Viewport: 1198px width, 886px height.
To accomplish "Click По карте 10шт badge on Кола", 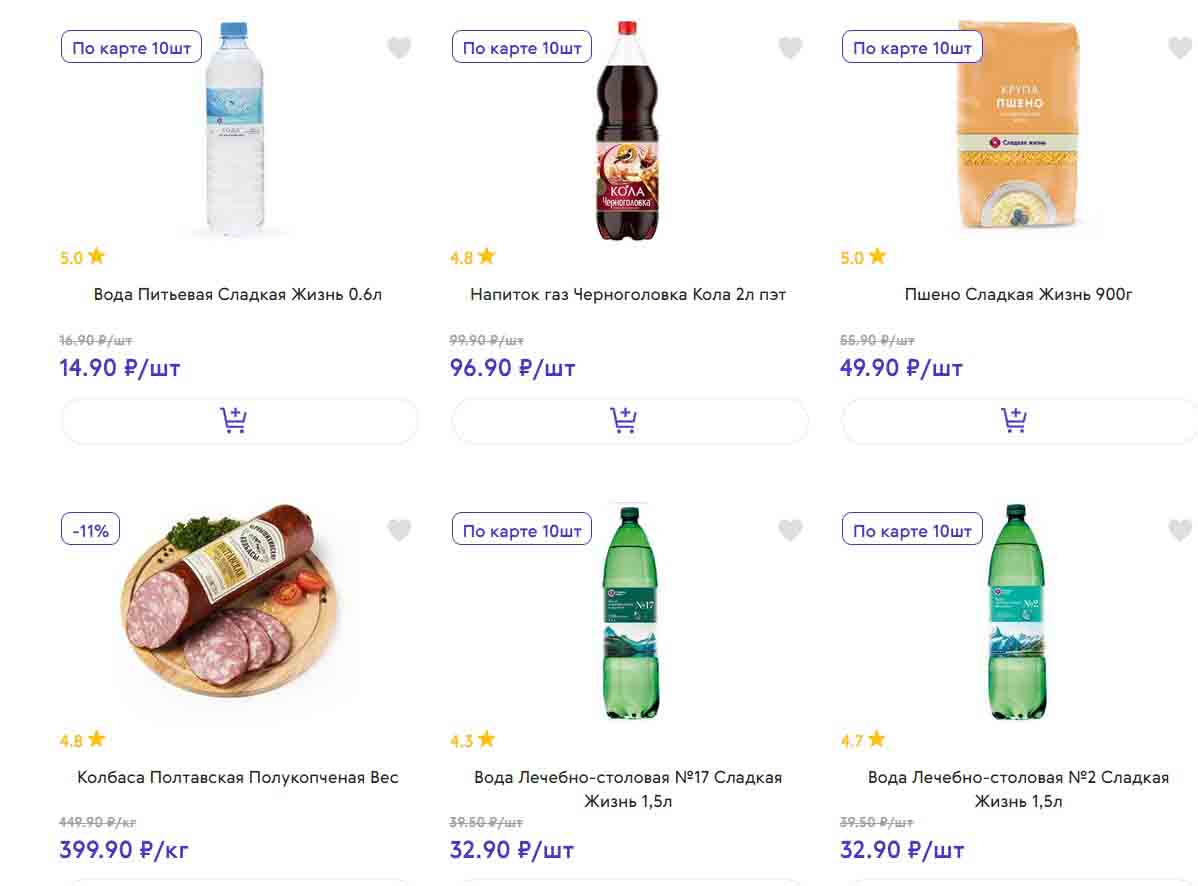I will click(522, 48).
